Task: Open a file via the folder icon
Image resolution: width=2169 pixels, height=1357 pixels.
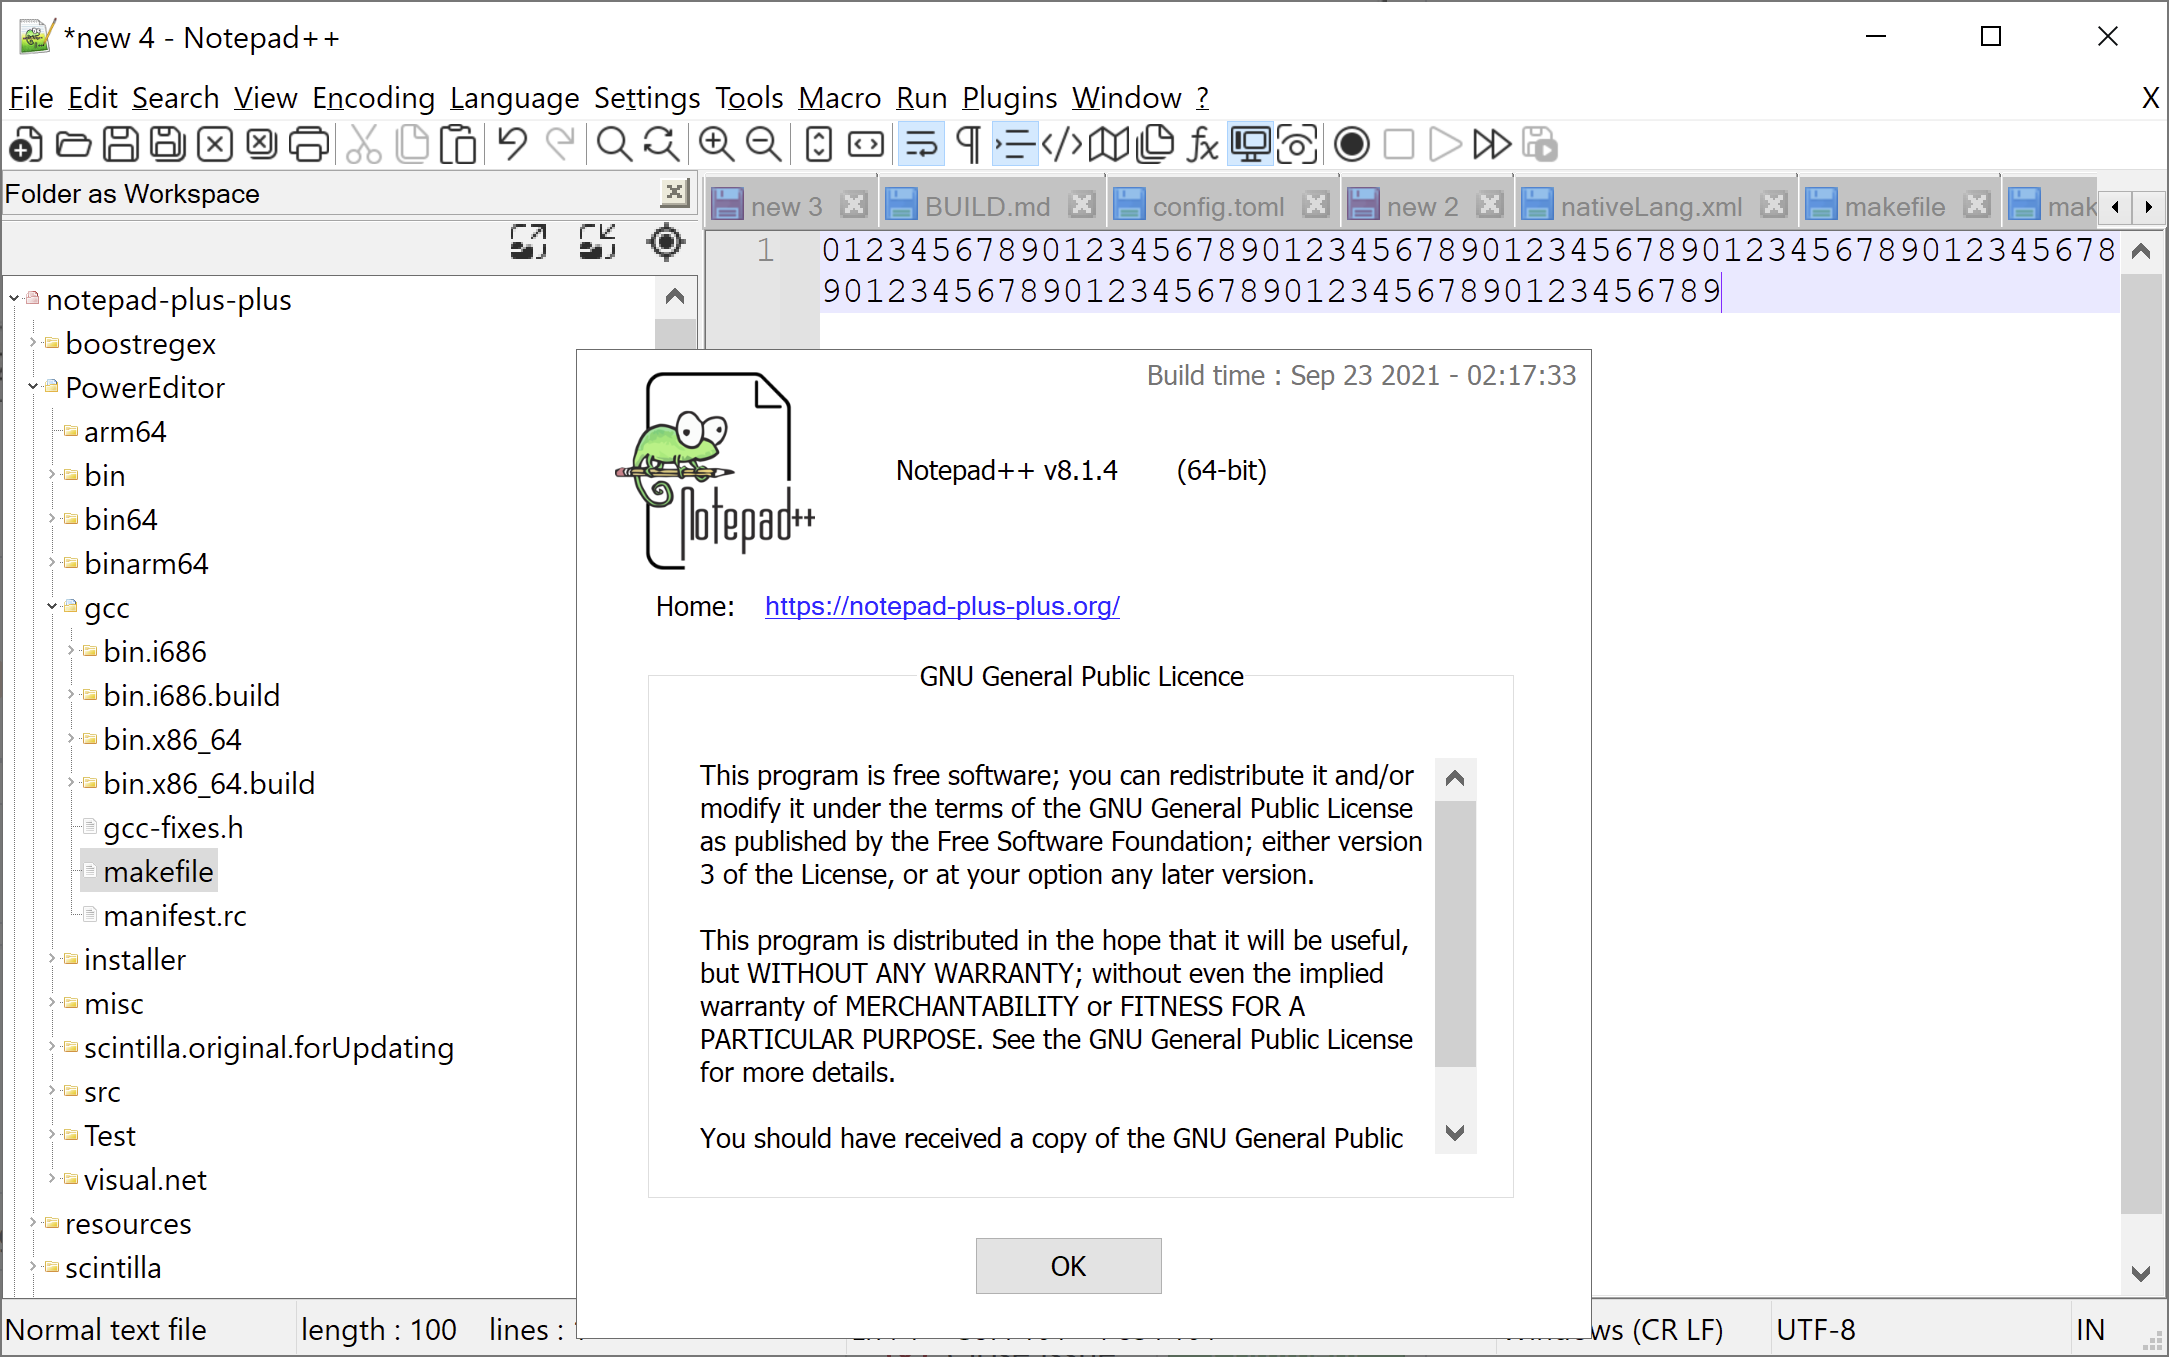Action: [73, 145]
